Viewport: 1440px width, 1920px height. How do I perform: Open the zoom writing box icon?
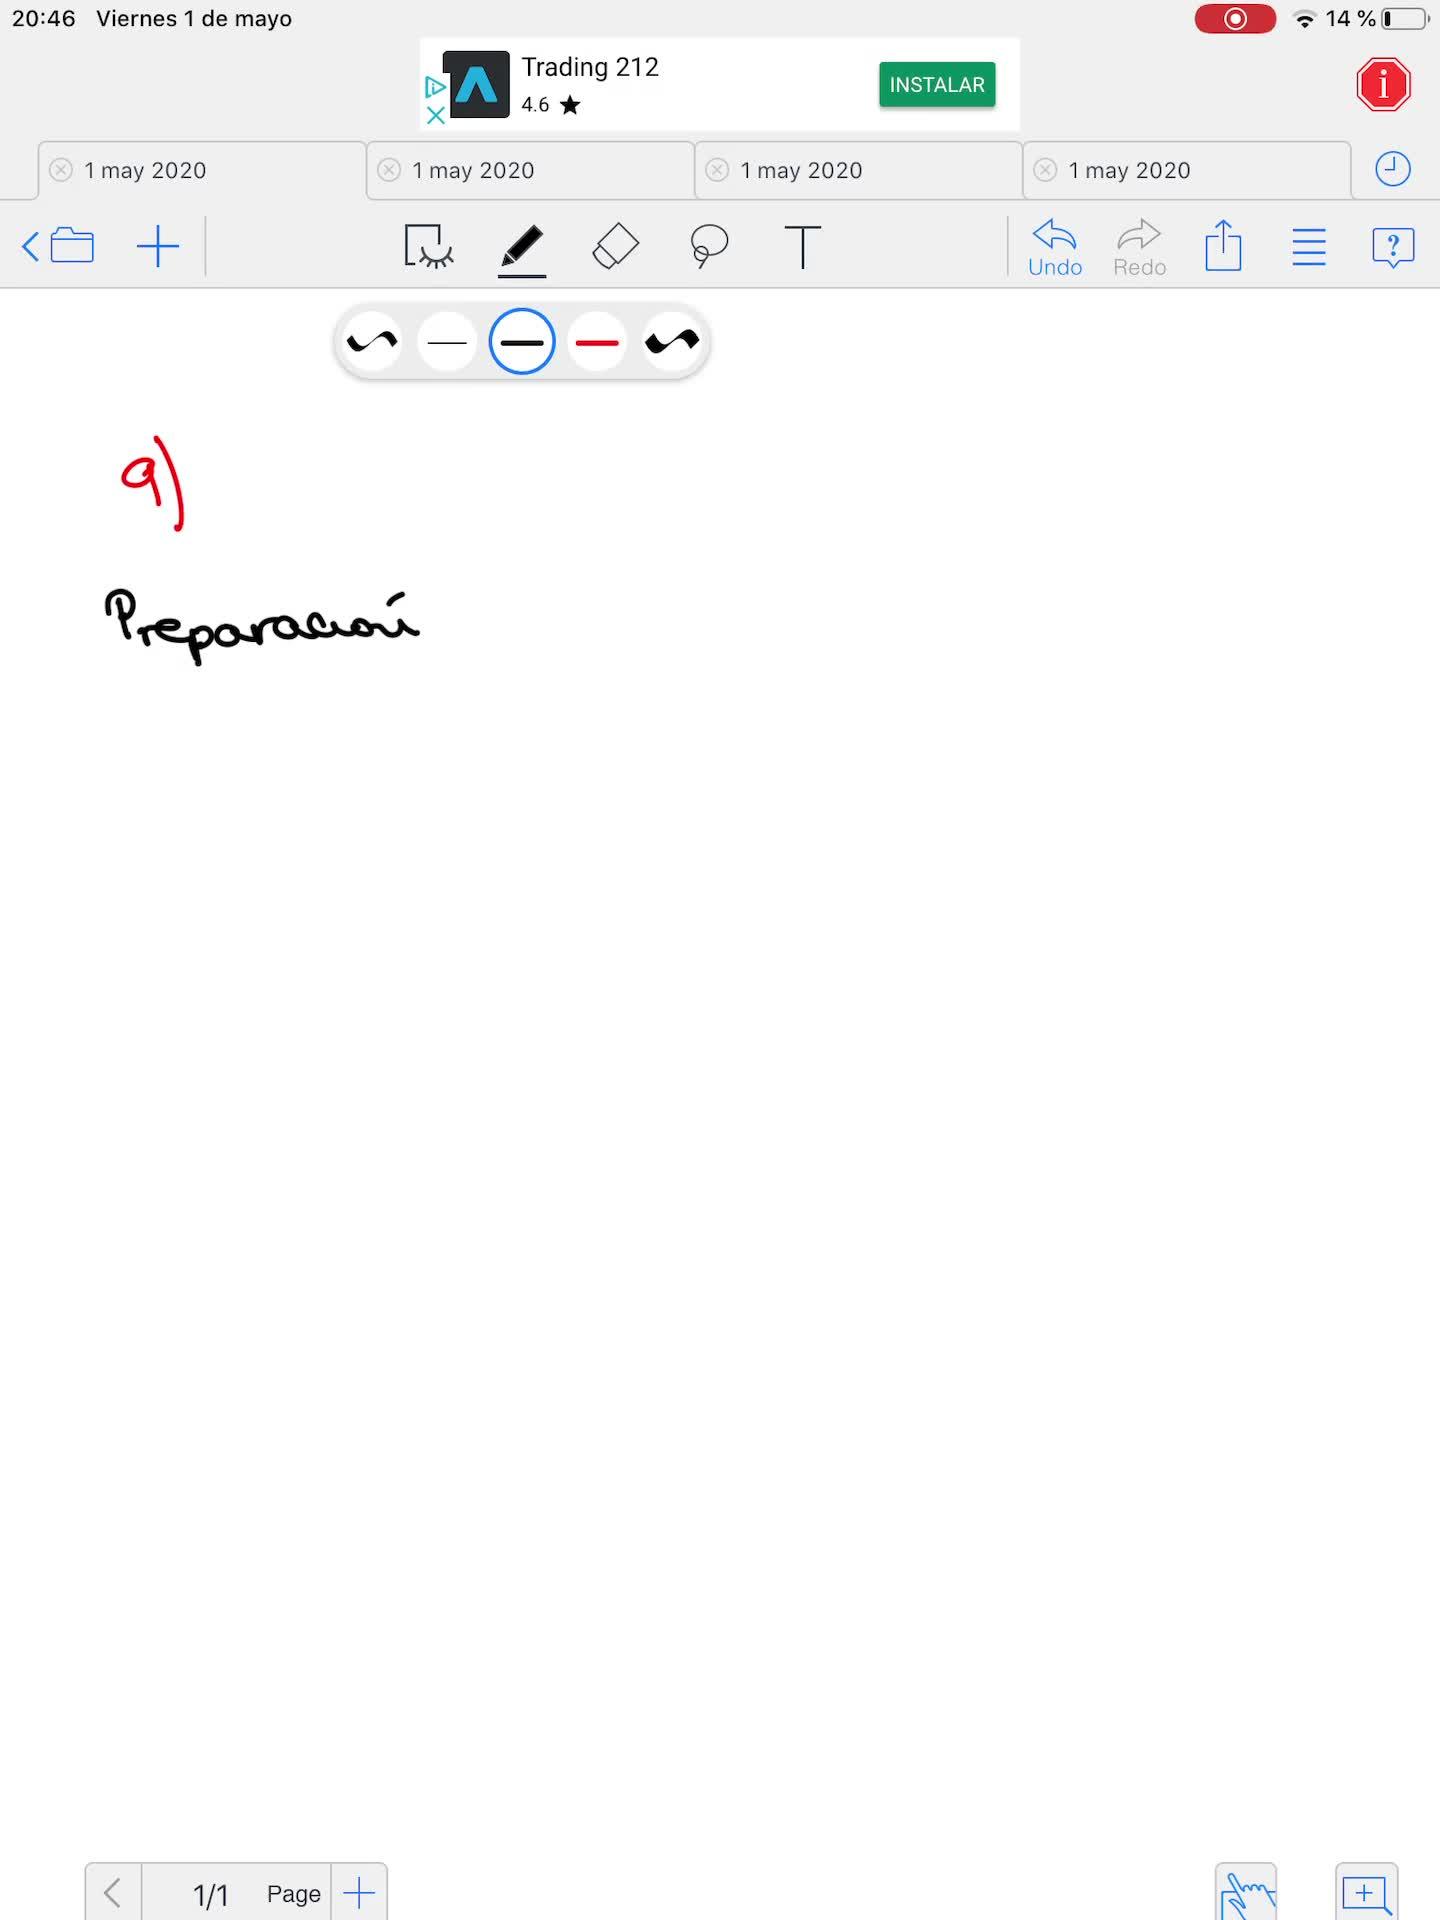pyautogui.click(x=1367, y=1893)
